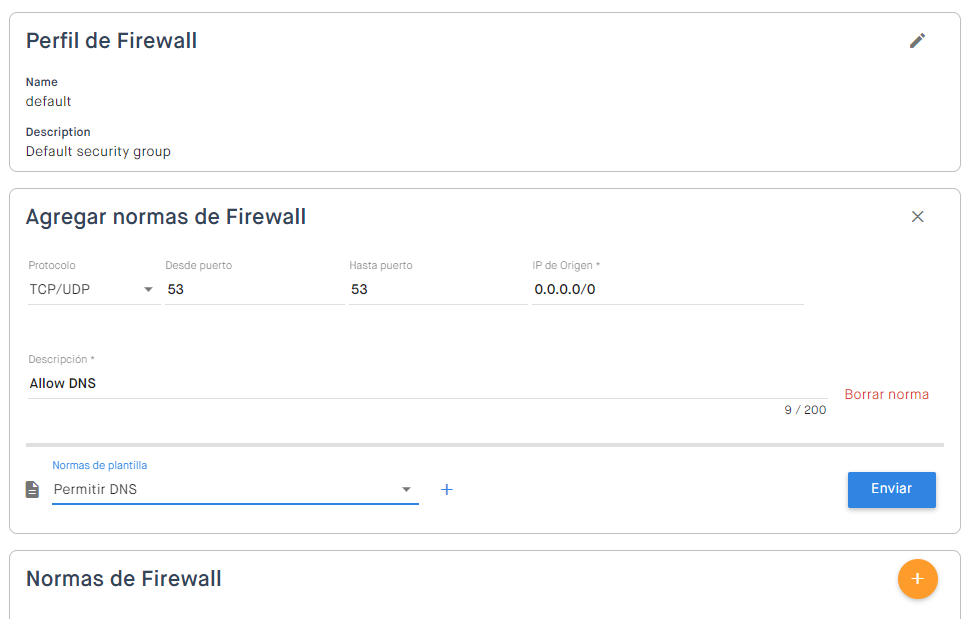Edit the Descripción field containing Allow DNS

[x=427, y=383]
